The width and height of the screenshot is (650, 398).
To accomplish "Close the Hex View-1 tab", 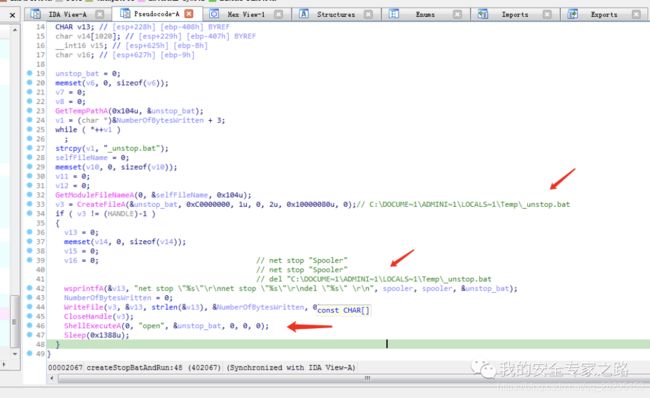I will click(x=279, y=15).
